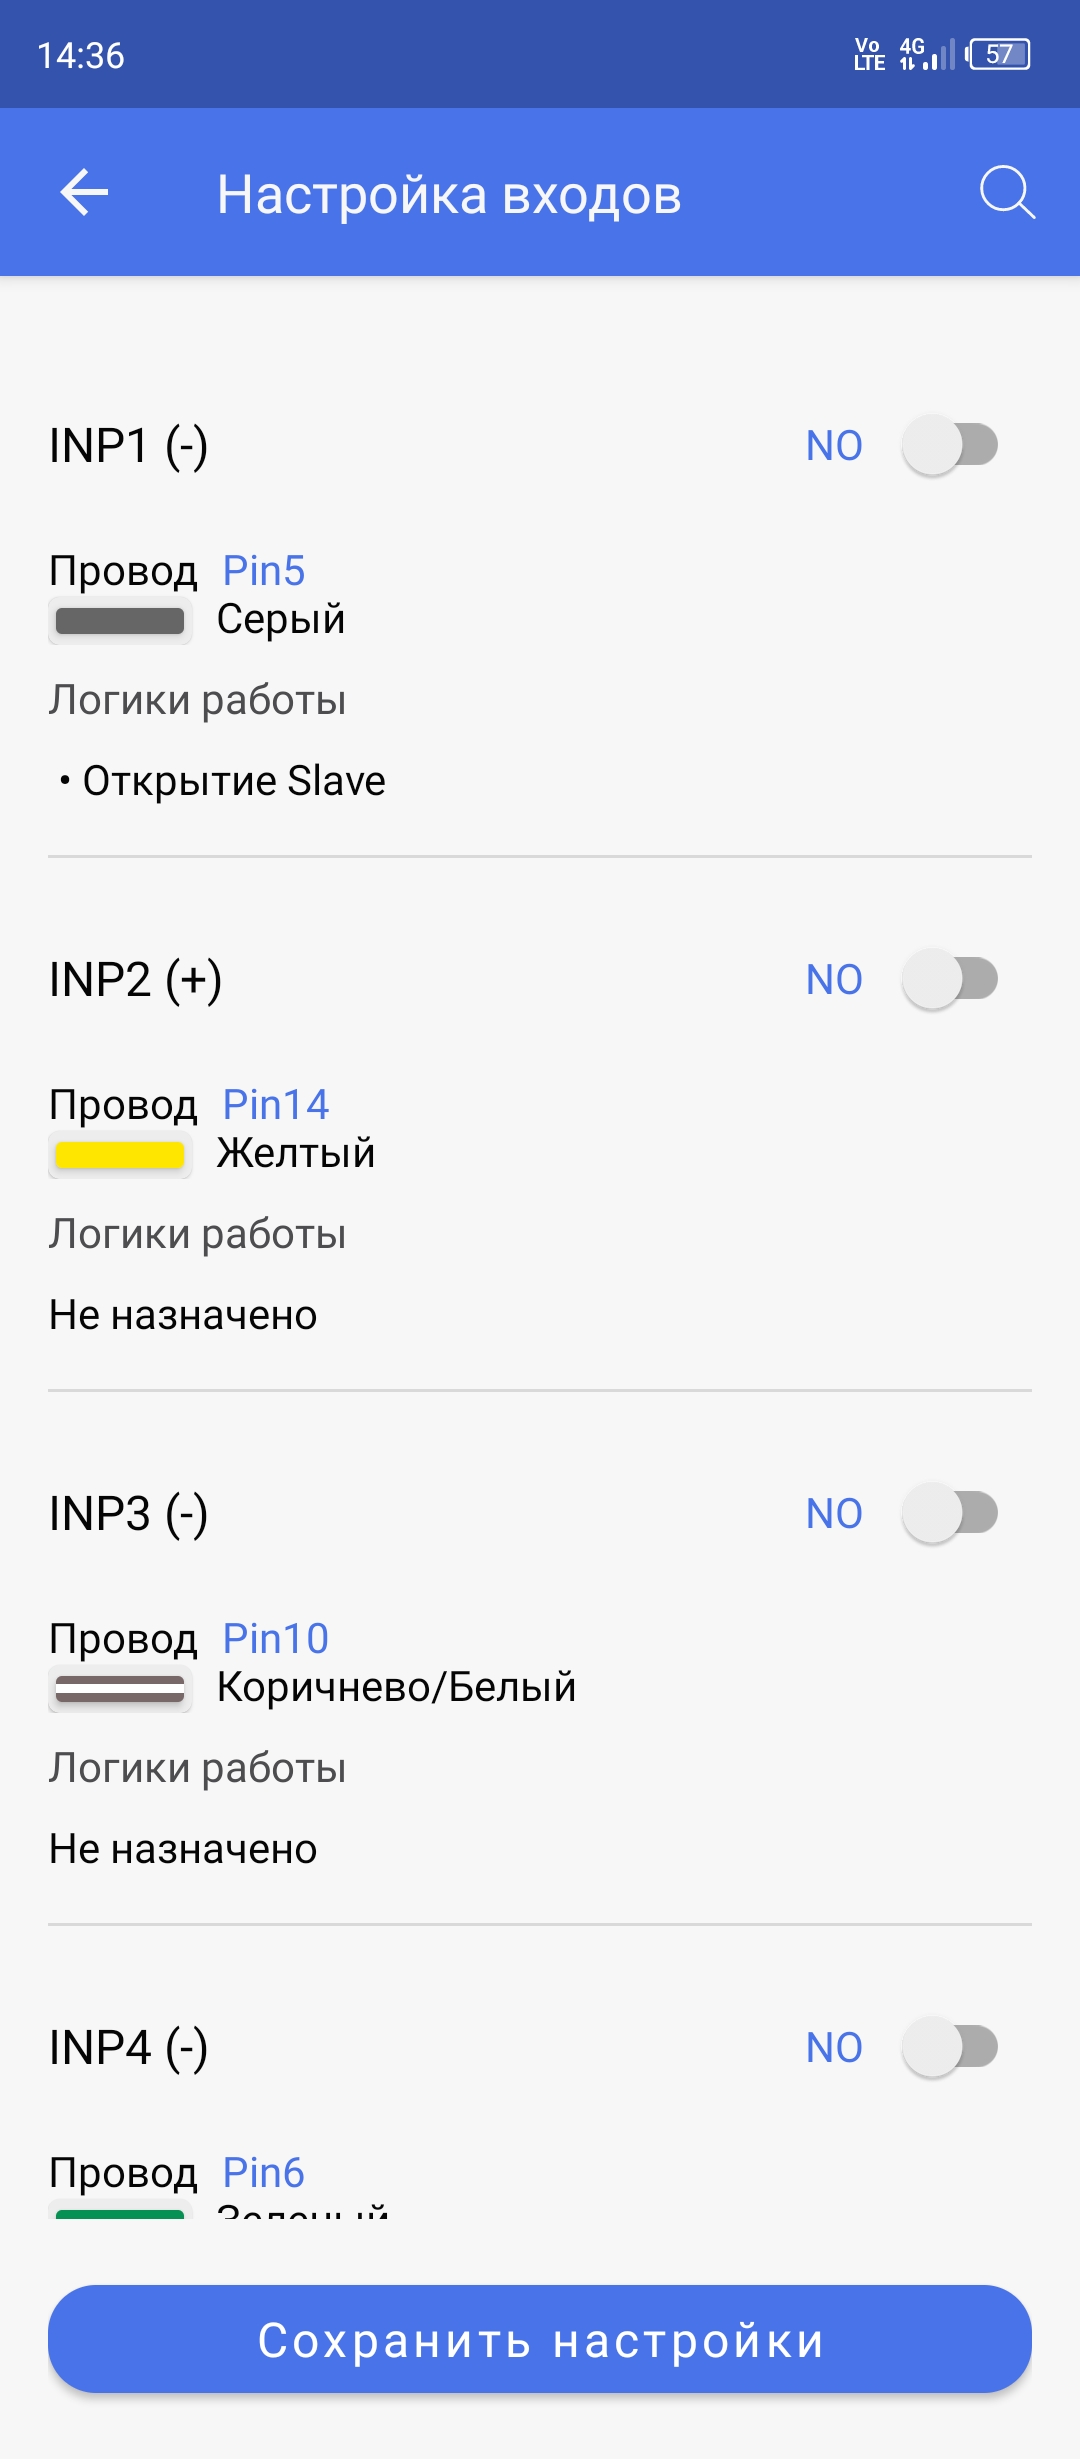Save settings with Сохранить настройки button
The height and width of the screenshot is (2459, 1080).
point(540,2339)
